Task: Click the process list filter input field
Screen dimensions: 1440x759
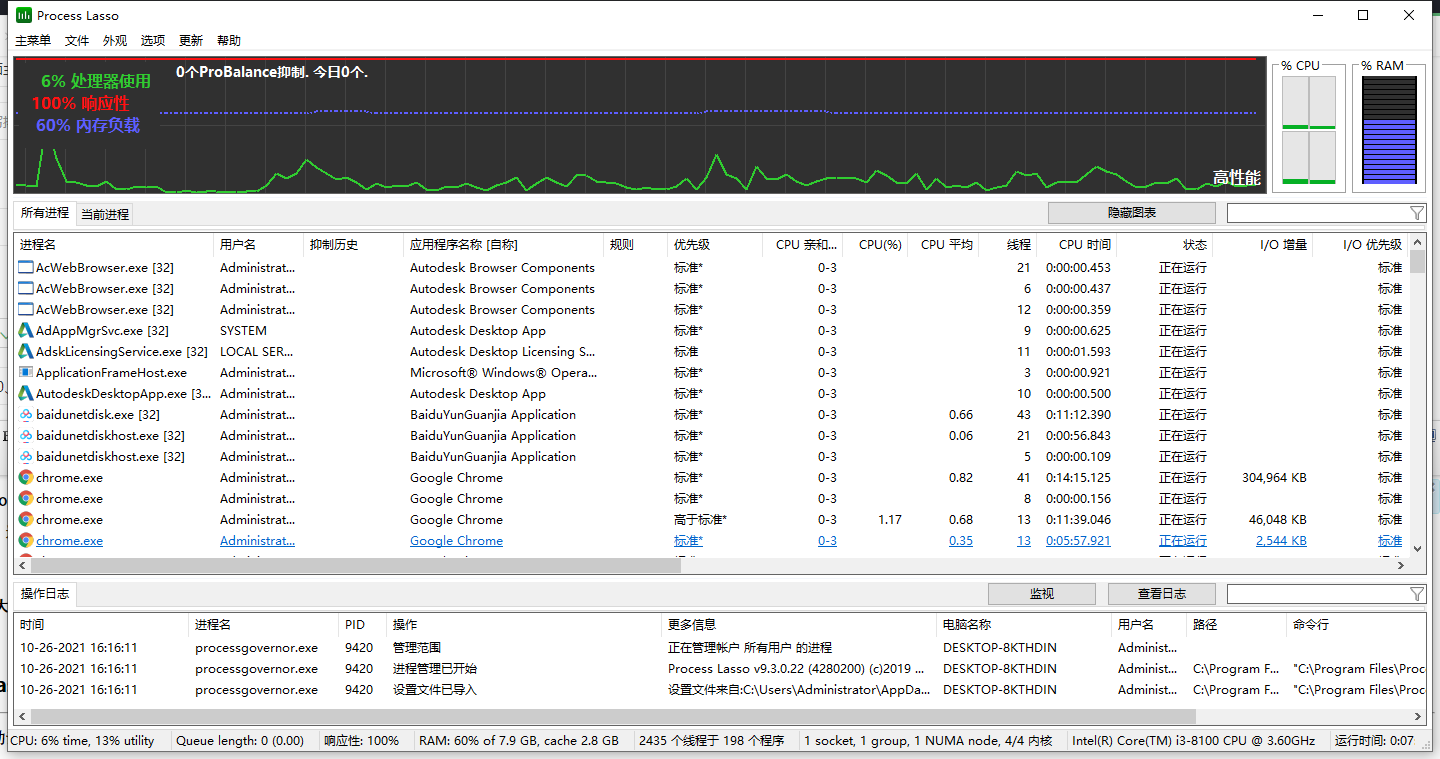Action: pos(1320,212)
